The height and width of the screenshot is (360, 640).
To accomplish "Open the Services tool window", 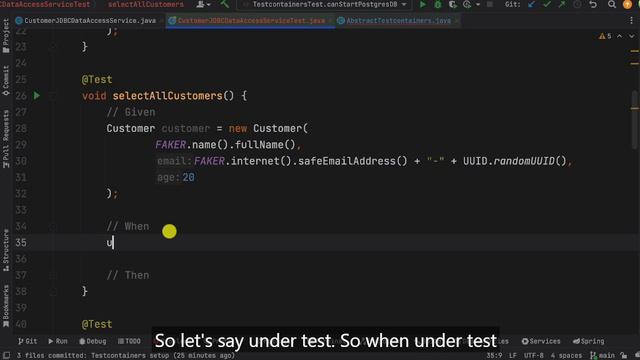I will (541, 341).
